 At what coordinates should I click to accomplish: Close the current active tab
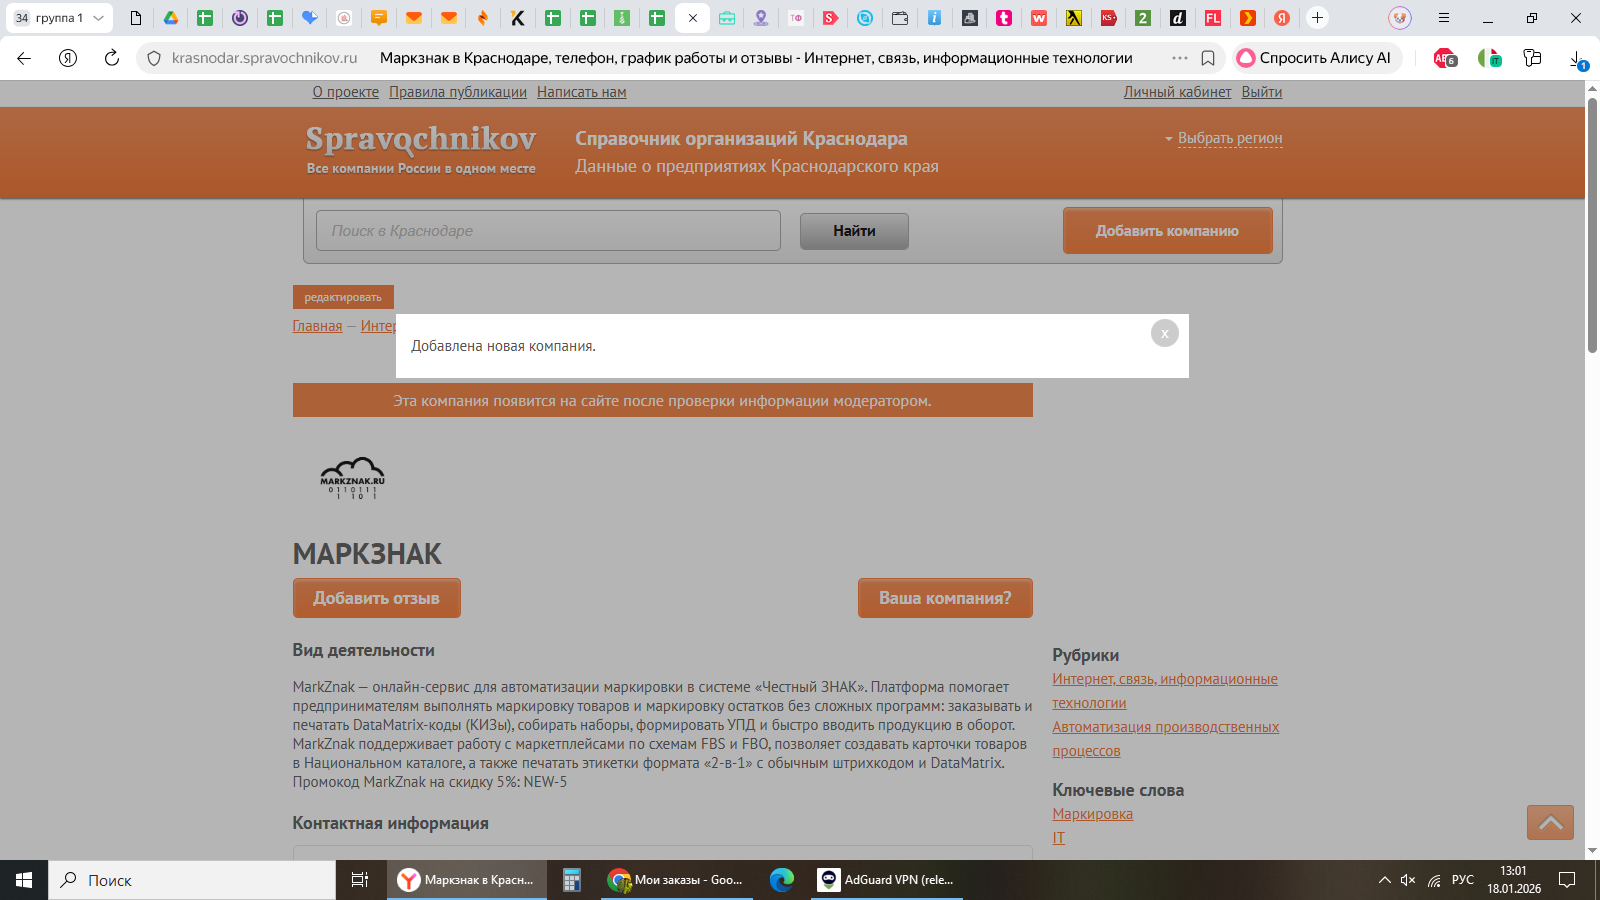point(692,18)
